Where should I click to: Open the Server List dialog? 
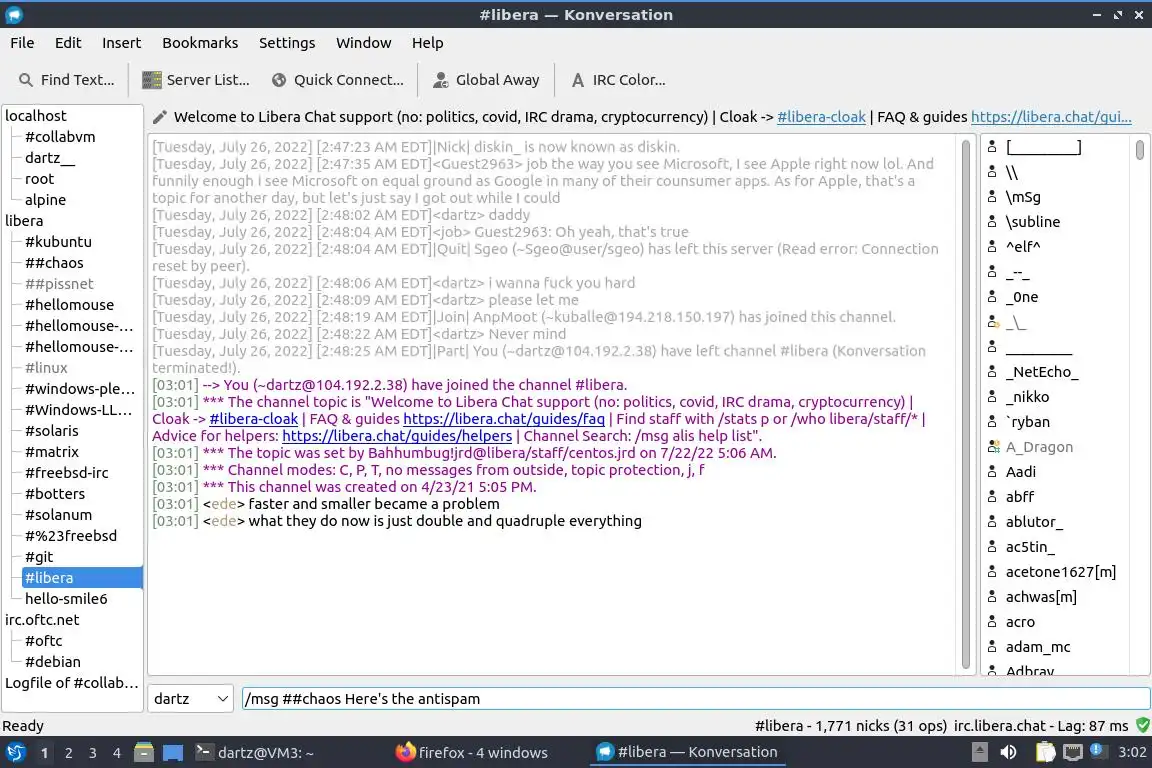coord(195,80)
